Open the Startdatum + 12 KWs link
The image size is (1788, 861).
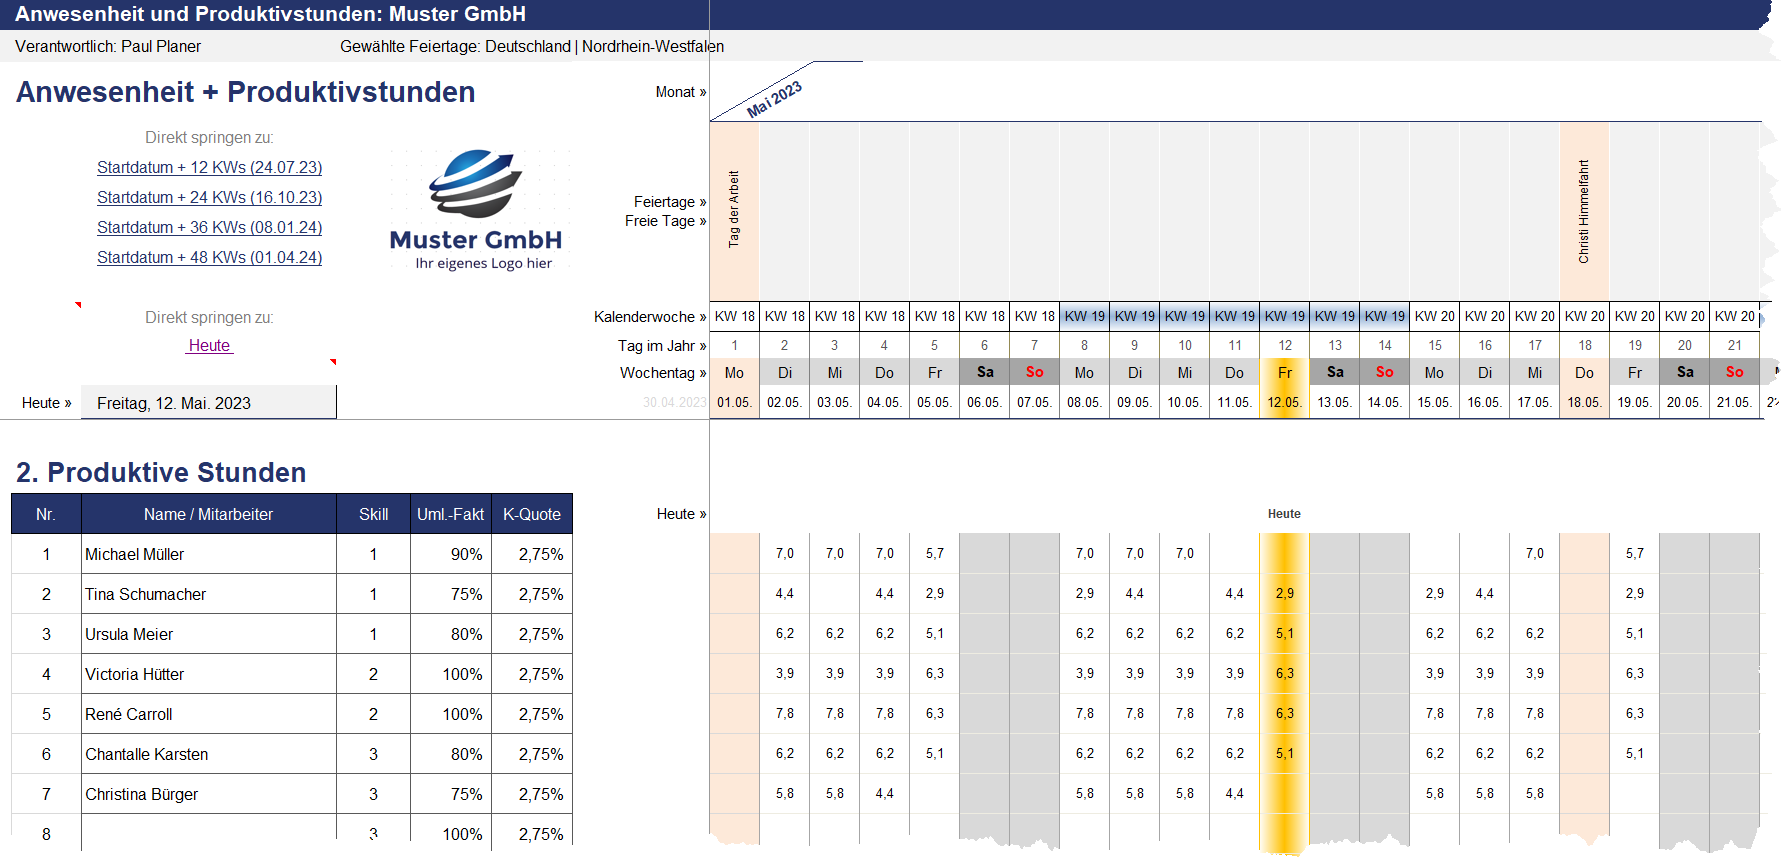pos(209,167)
